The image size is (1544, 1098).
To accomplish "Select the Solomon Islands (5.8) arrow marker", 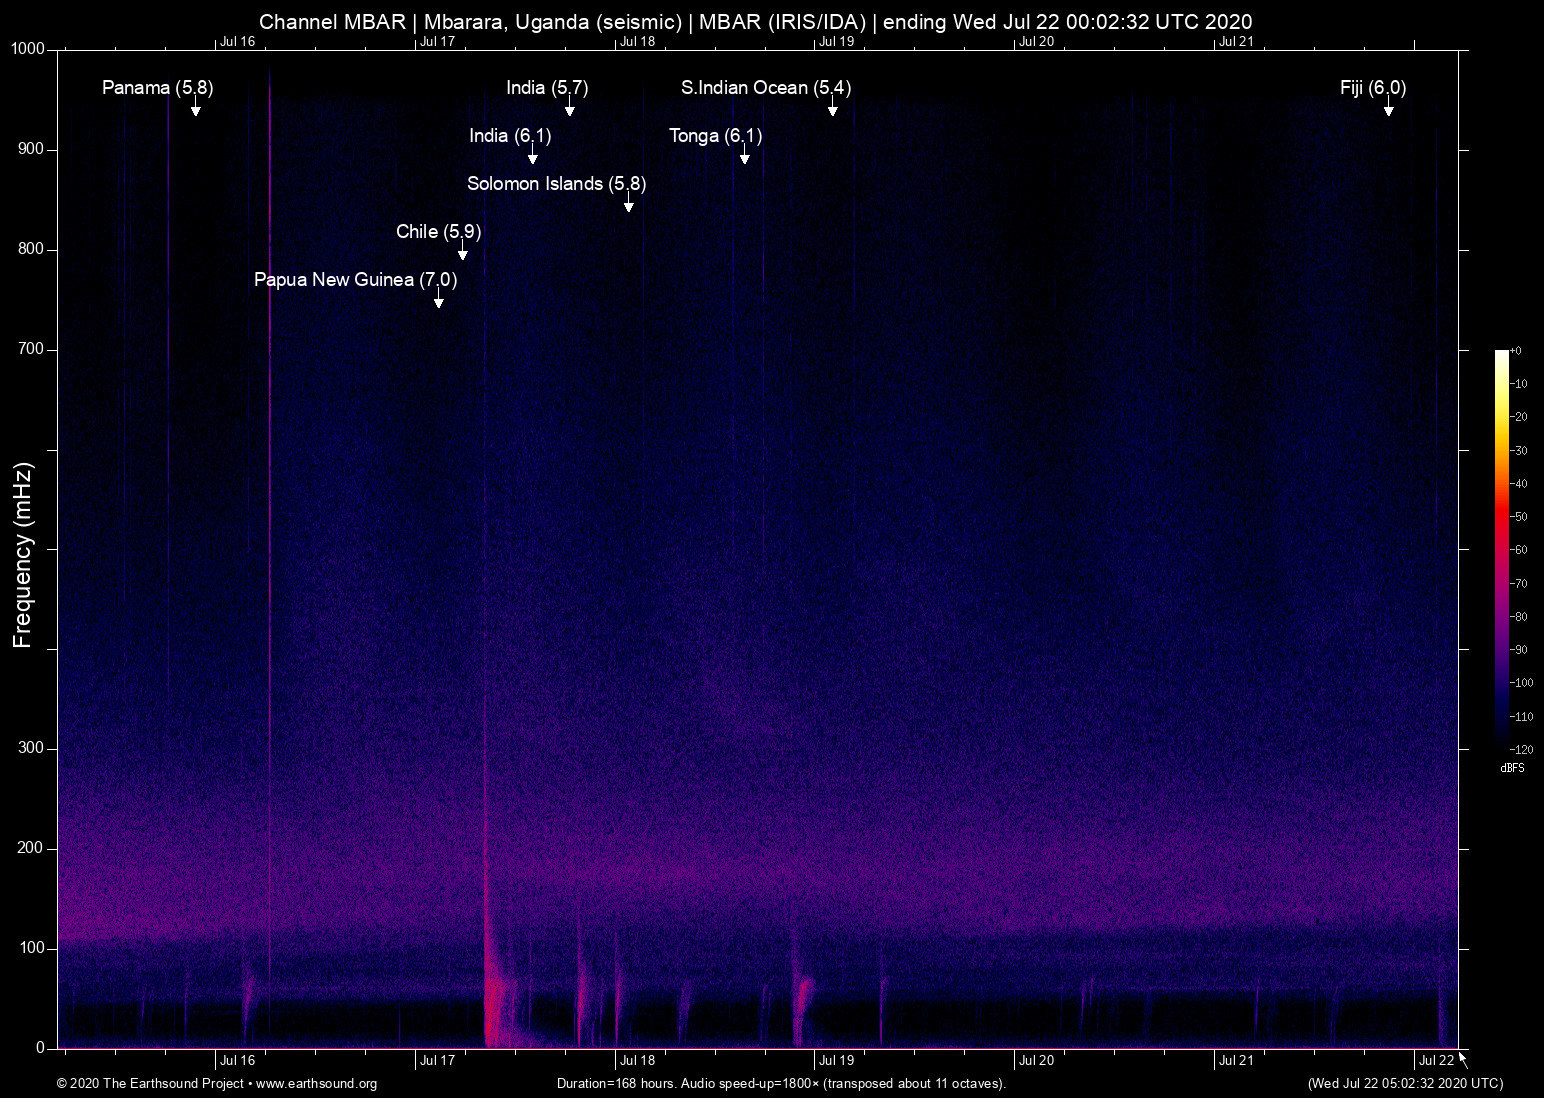I will 628,205.
